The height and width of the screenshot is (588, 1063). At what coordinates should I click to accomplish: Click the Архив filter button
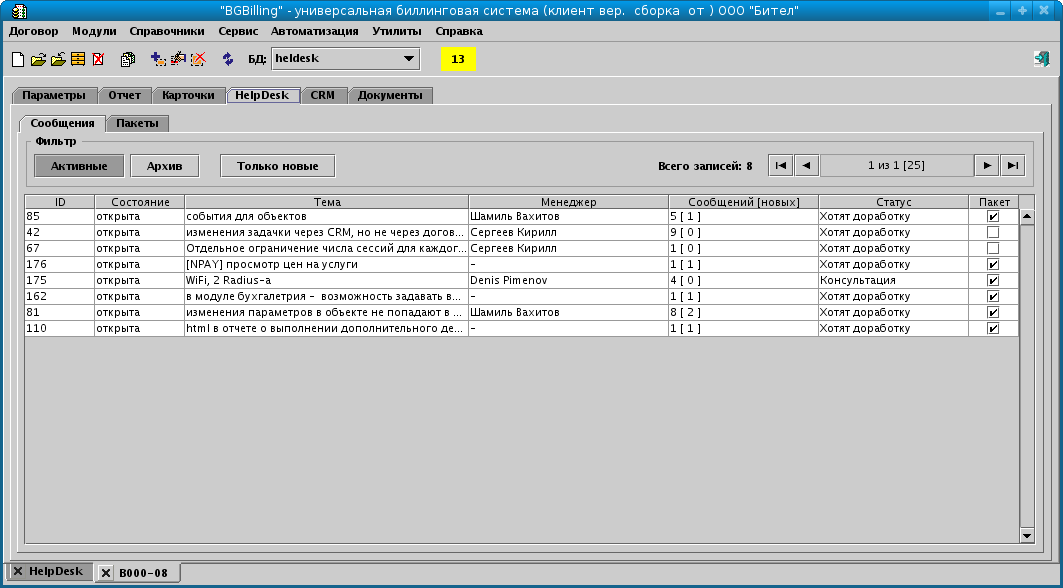tap(163, 165)
